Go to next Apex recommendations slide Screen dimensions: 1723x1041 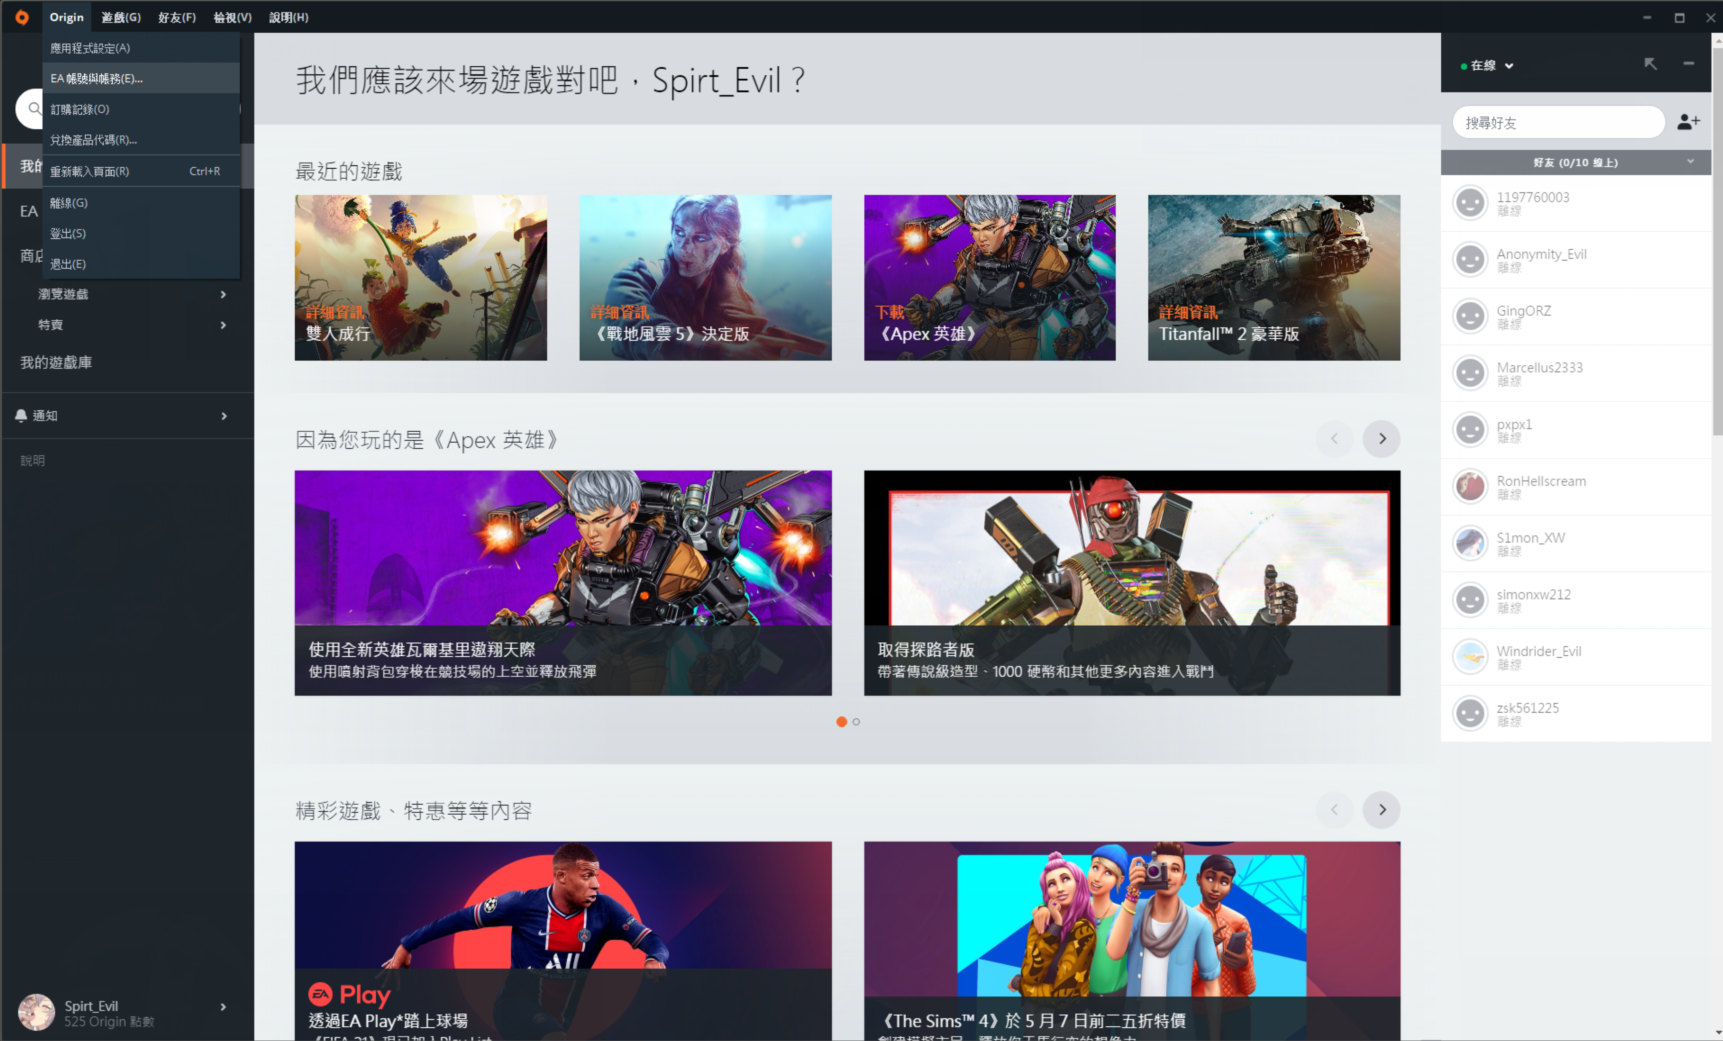[x=1382, y=438]
